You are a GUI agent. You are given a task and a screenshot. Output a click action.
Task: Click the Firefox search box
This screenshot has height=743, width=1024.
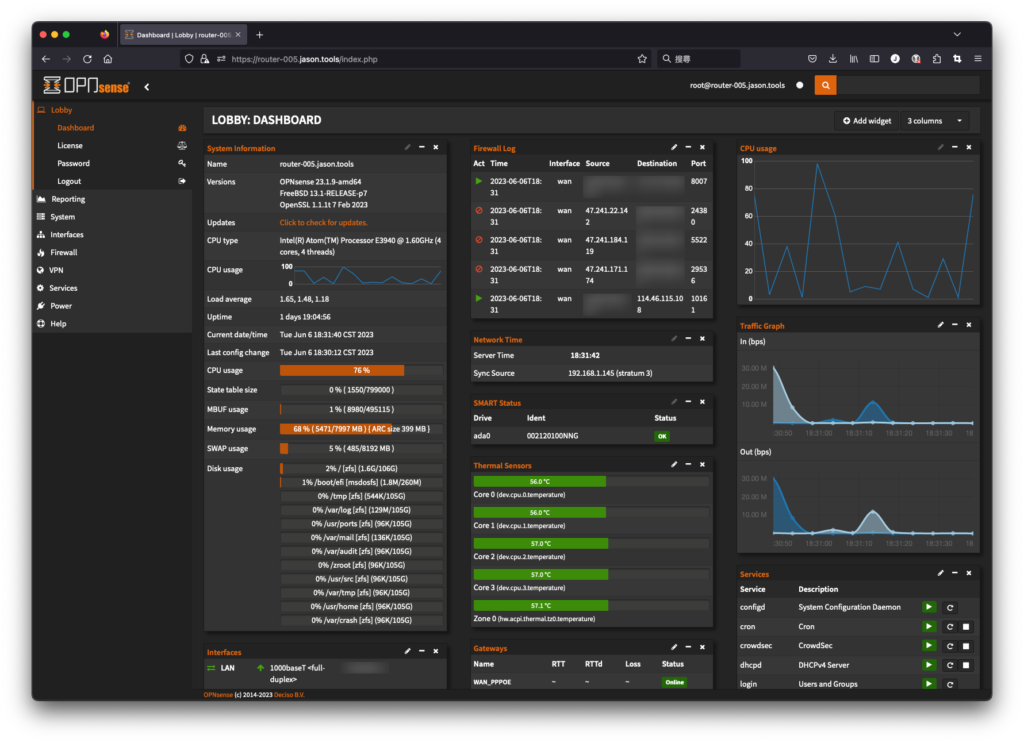tap(699, 59)
